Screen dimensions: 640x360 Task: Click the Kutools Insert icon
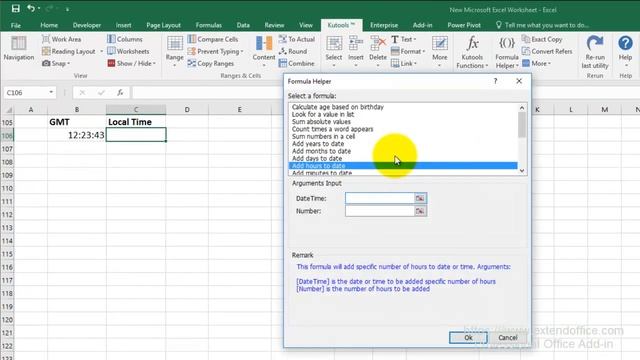point(356,44)
